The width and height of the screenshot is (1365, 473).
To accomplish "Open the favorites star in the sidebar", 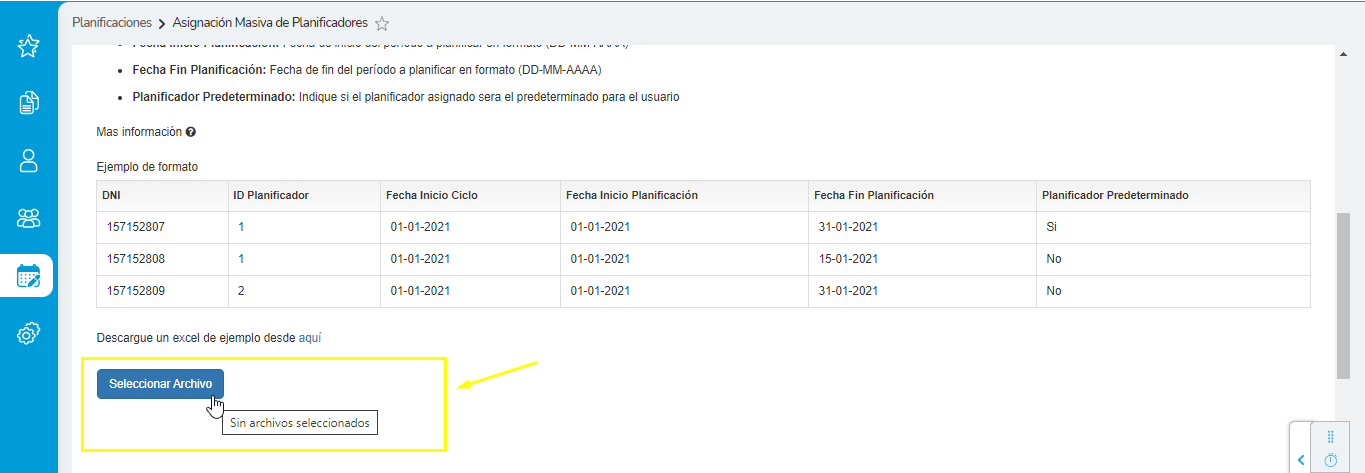I will pos(28,46).
